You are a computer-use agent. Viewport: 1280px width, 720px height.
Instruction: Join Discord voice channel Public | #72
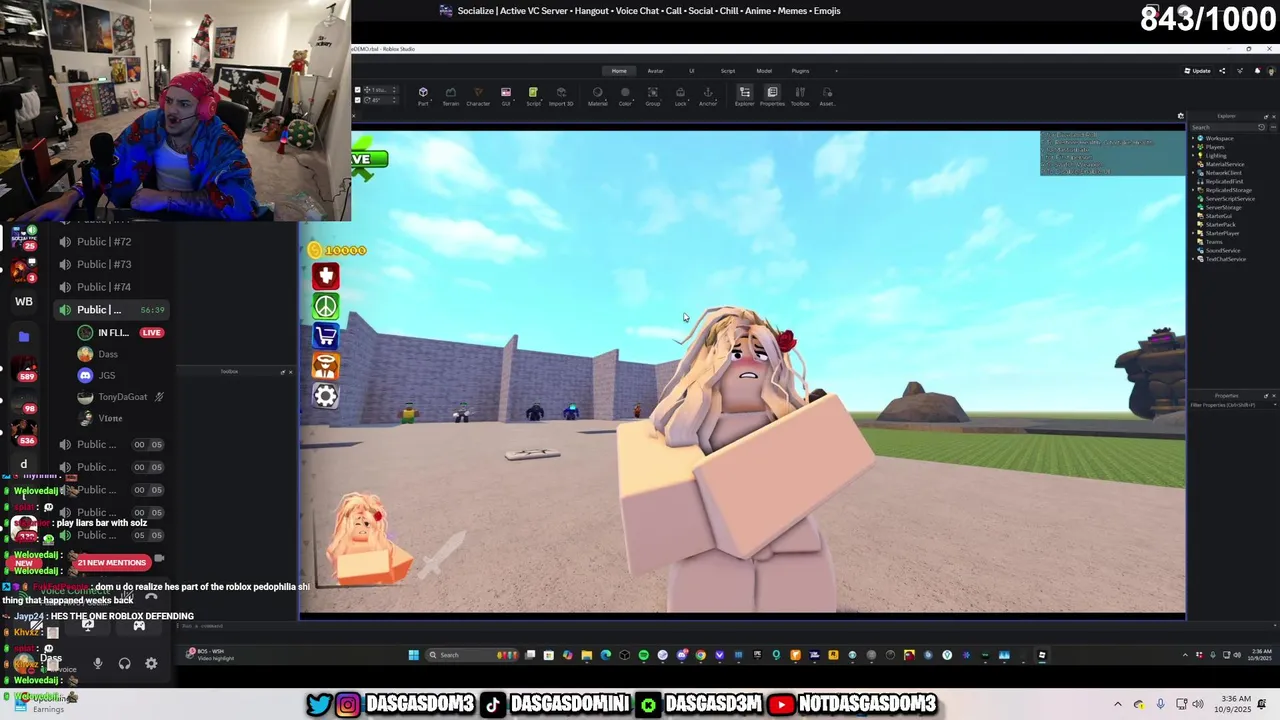pyautogui.click(x=105, y=242)
